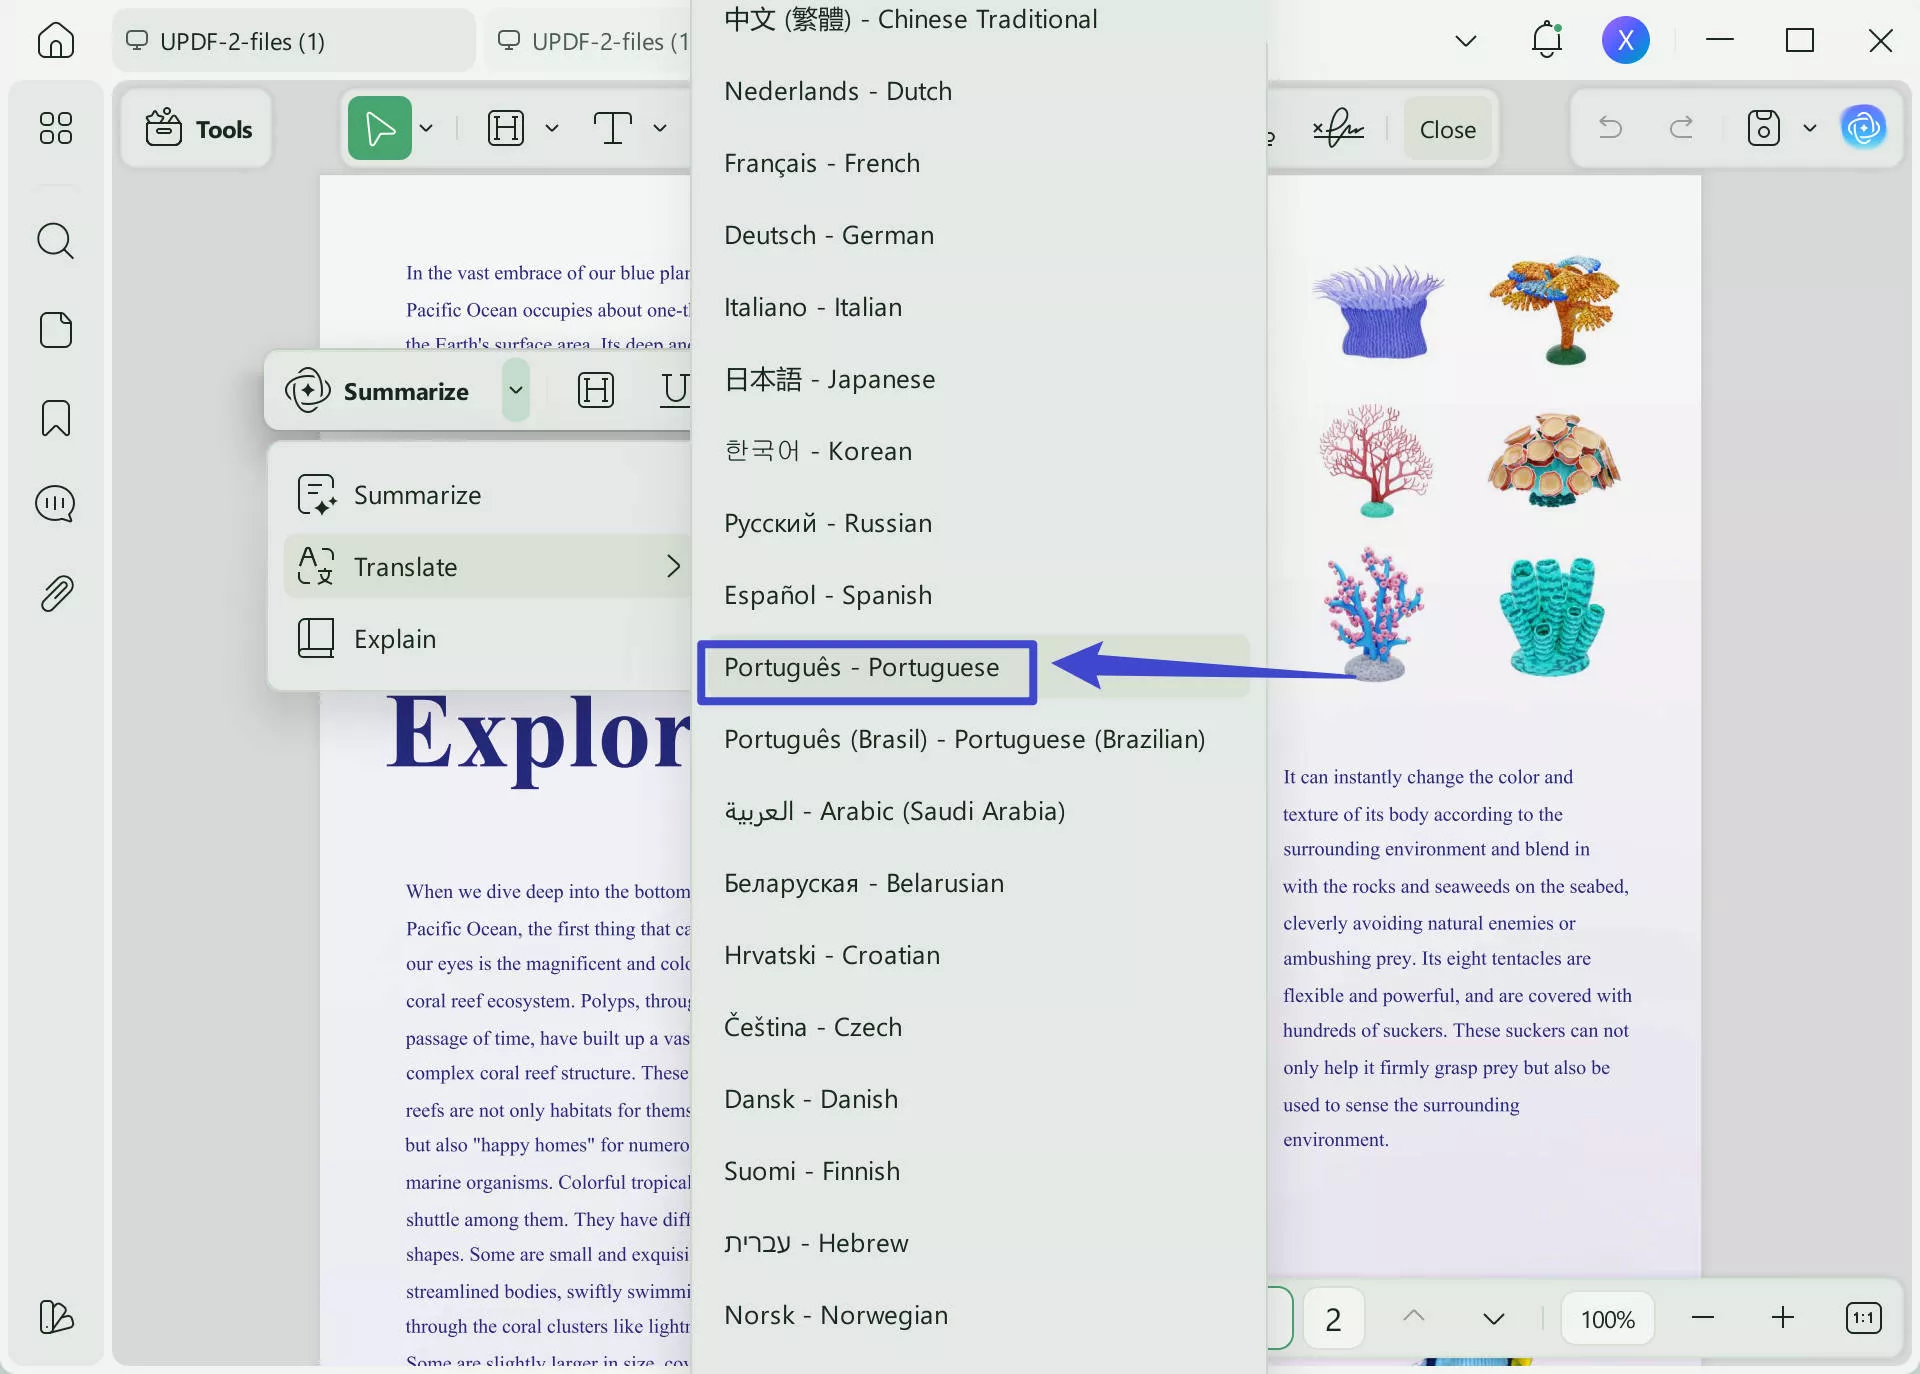Image resolution: width=1920 pixels, height=1374 pixels.
Task: Open the comments panel icon
Action: coord(56,504)
